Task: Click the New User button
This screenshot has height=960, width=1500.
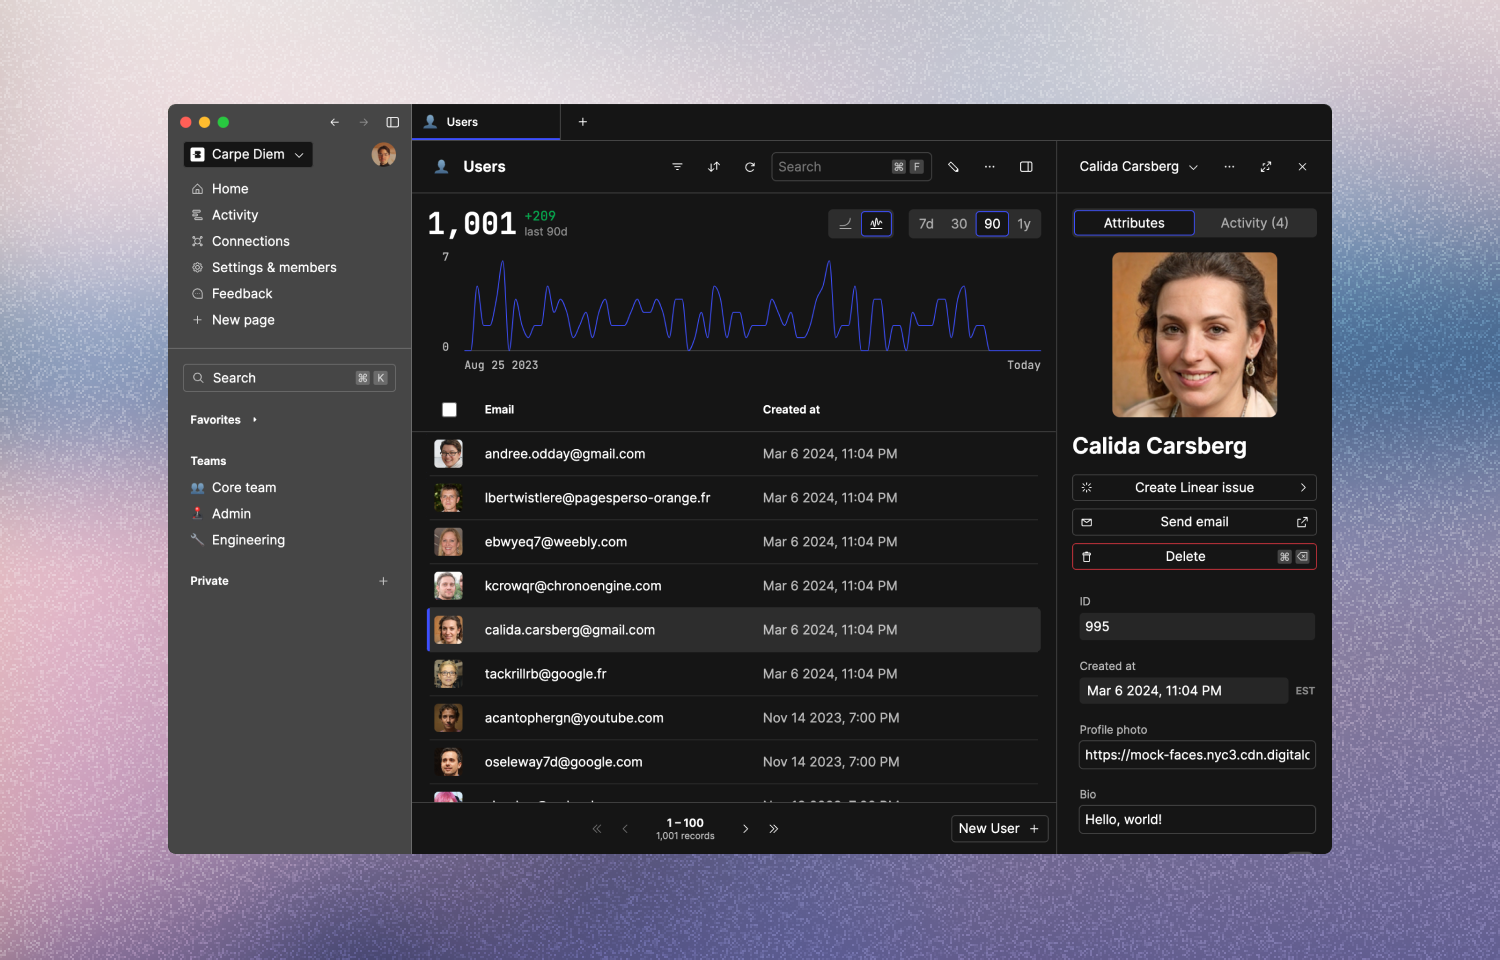Action: 999,829
